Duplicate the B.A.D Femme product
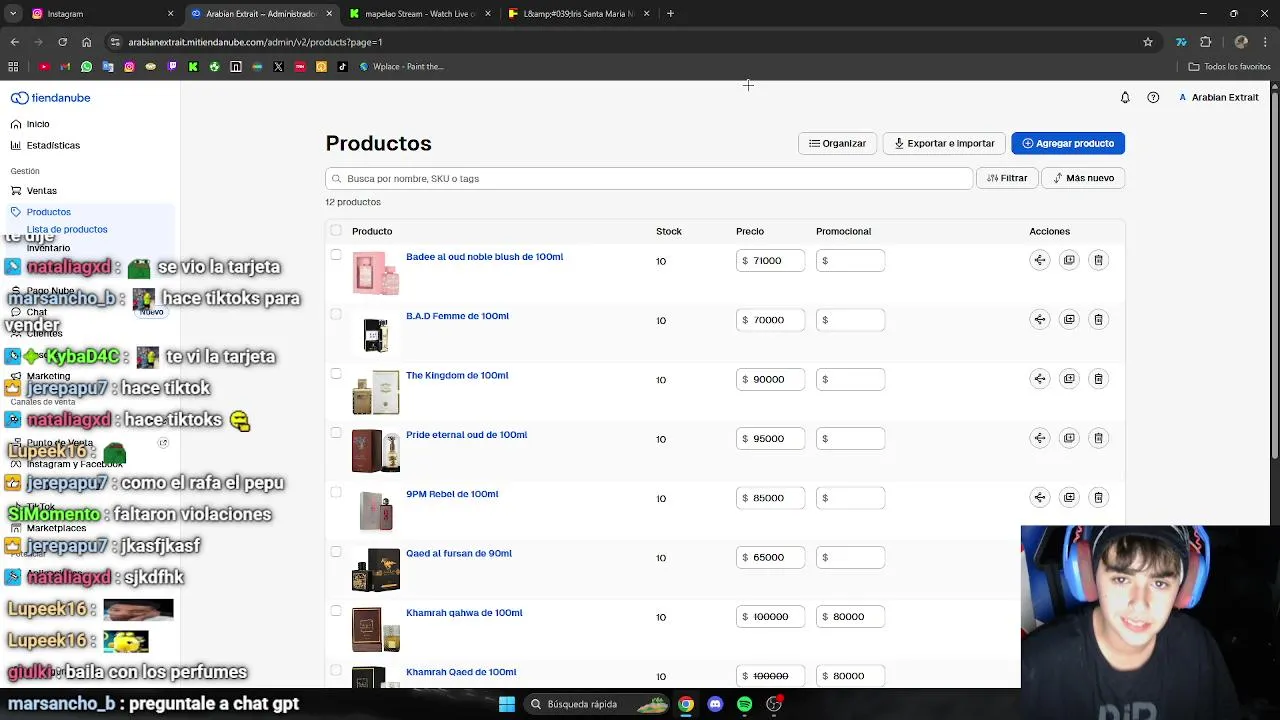The image size is (1280, 720). click(x=1069, y=319)
